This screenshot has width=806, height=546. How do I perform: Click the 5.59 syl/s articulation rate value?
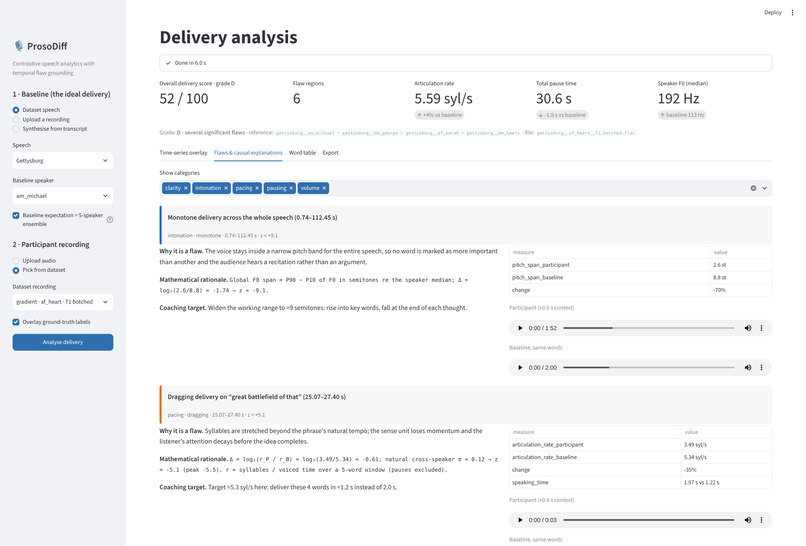(x=443, y=99)
